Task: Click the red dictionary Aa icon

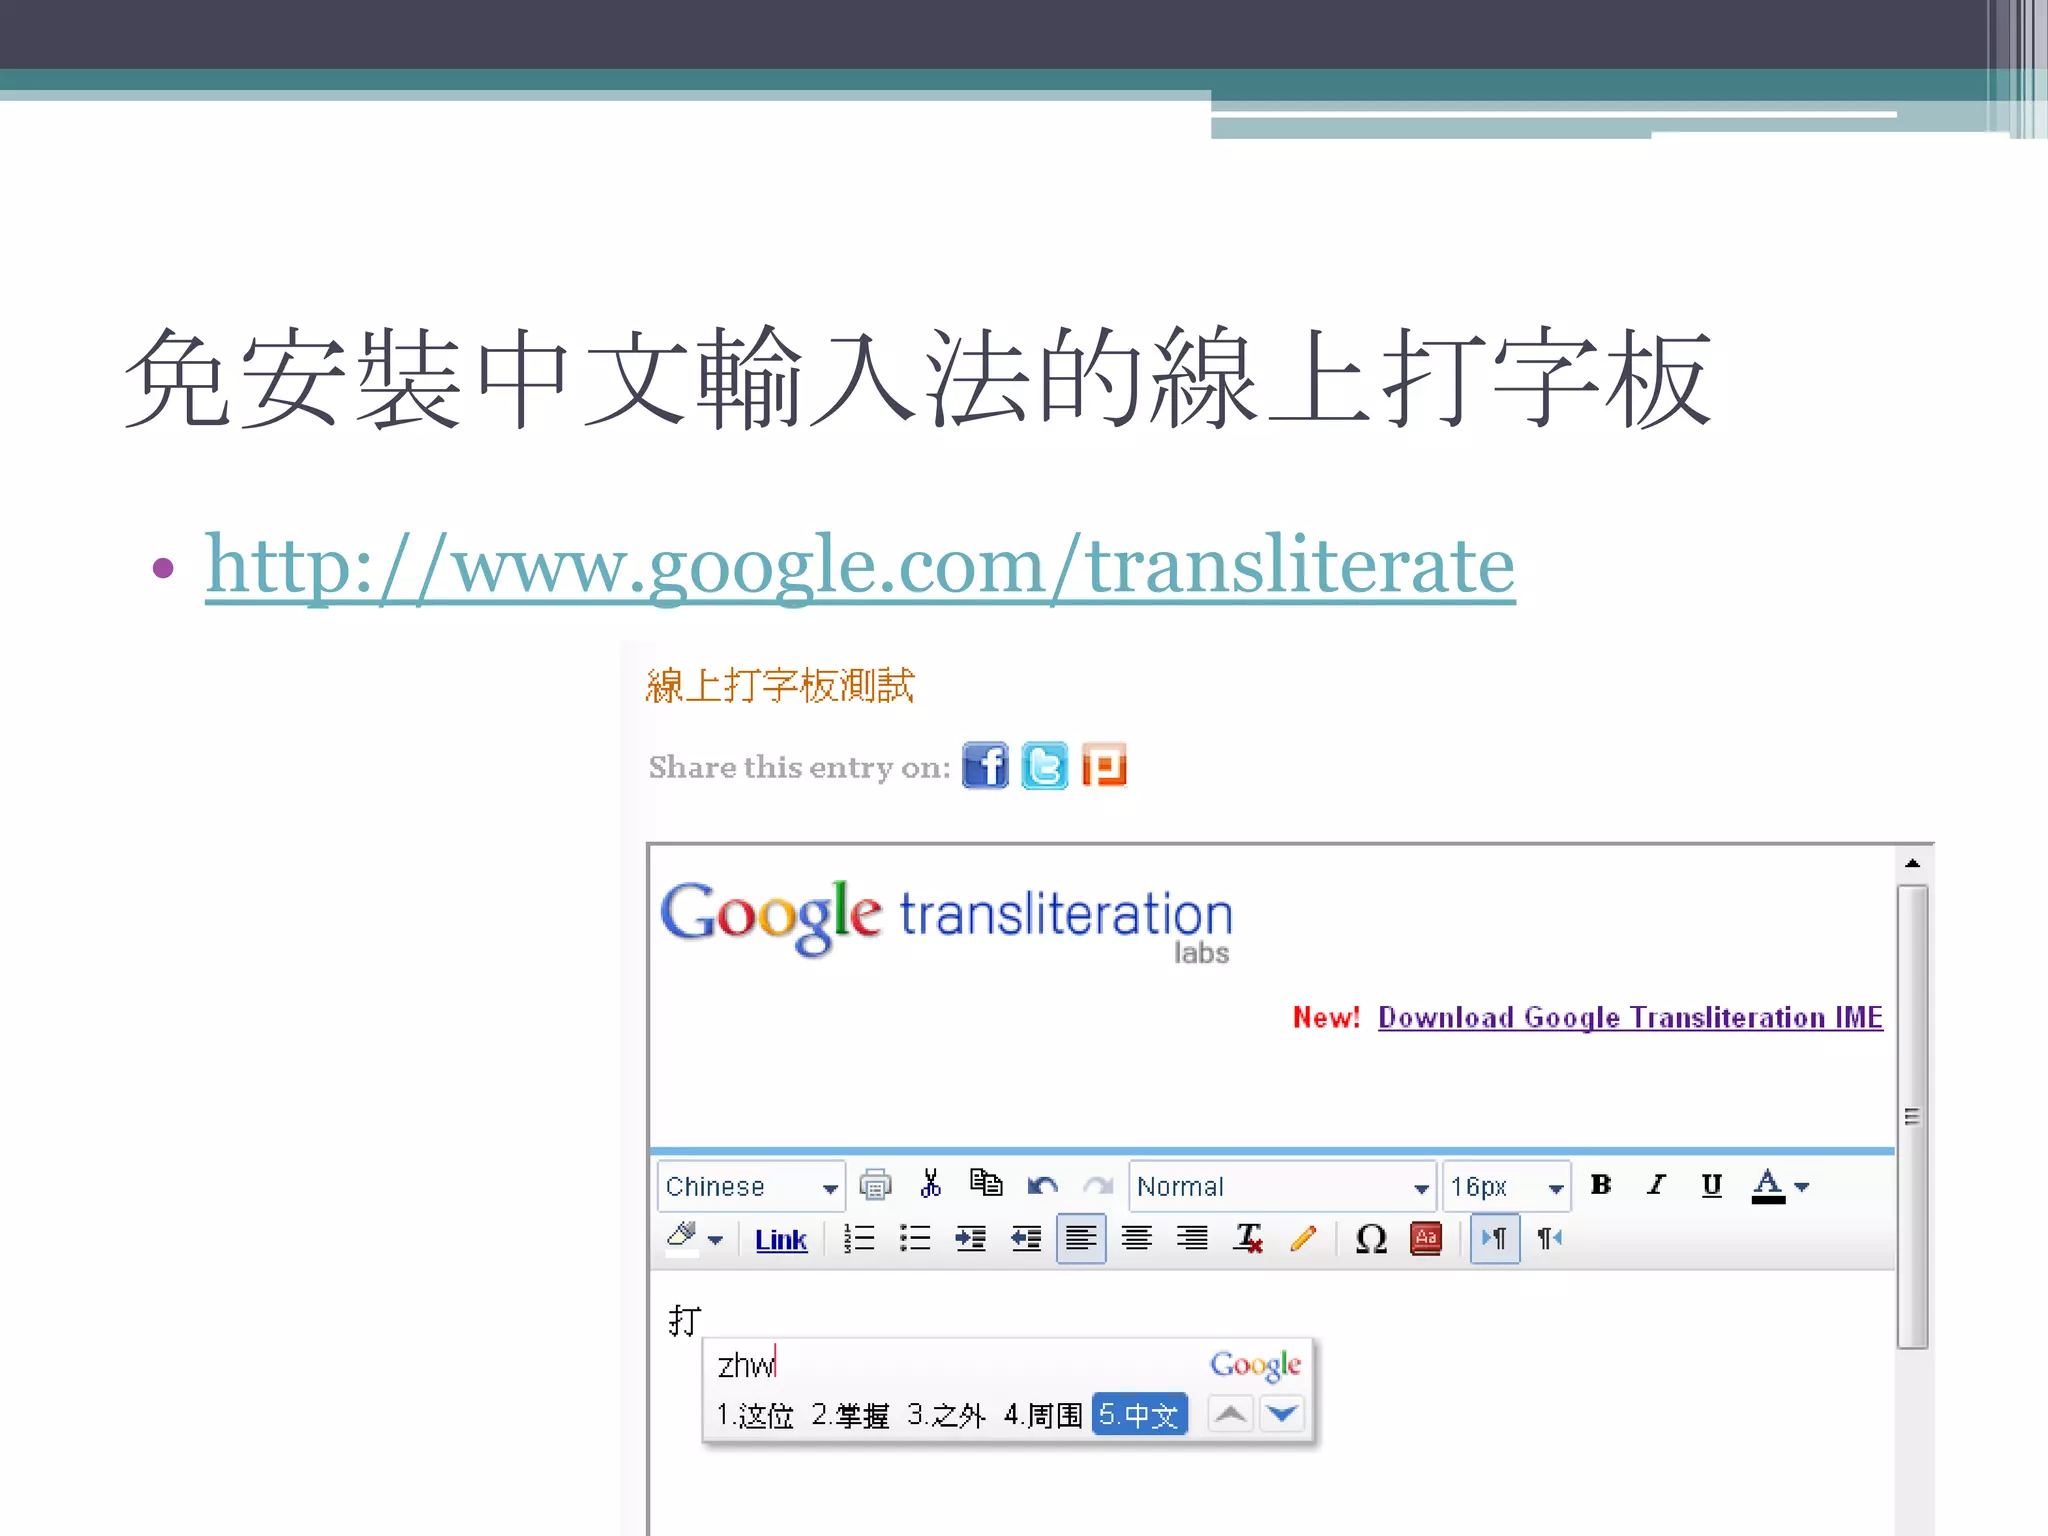Action: pos(1426,1238)
